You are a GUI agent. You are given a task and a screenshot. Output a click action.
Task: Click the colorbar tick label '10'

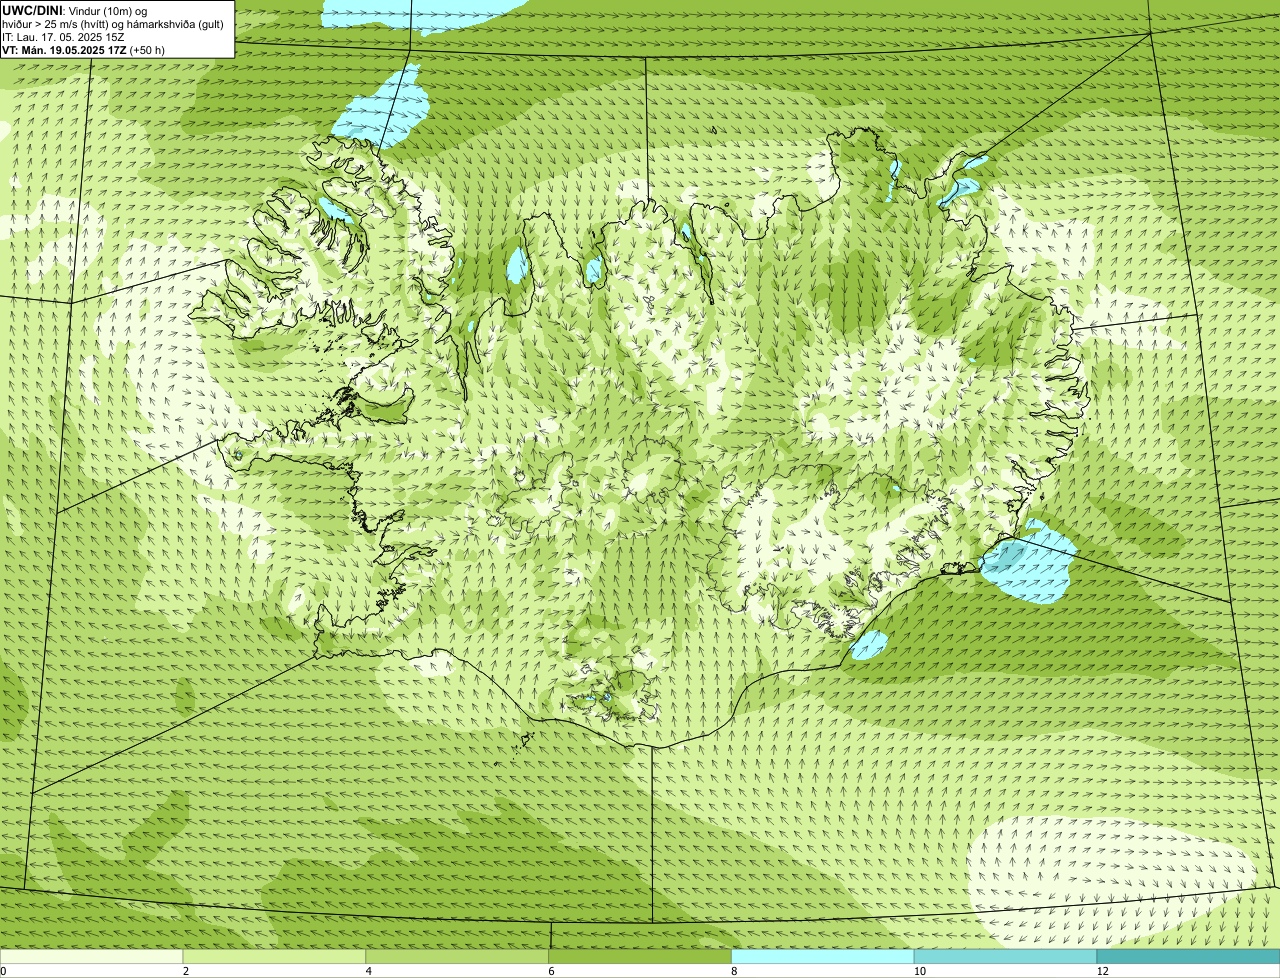click(919, 971)
